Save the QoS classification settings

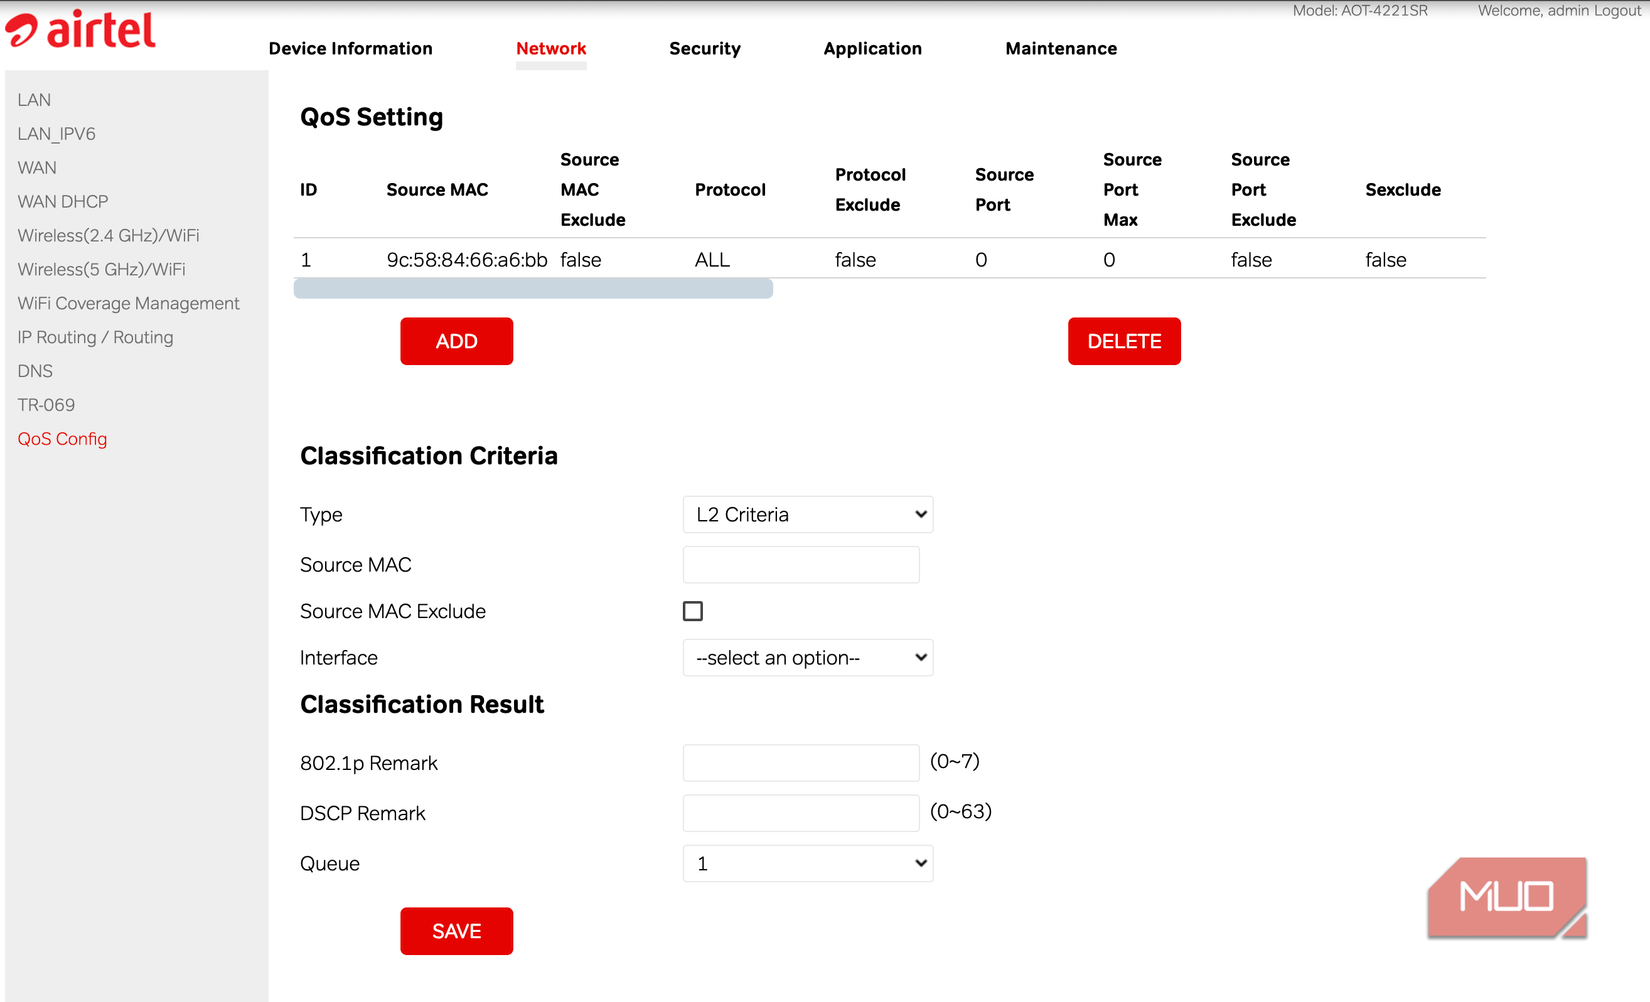pyautogui.click(x=457, y=931)
